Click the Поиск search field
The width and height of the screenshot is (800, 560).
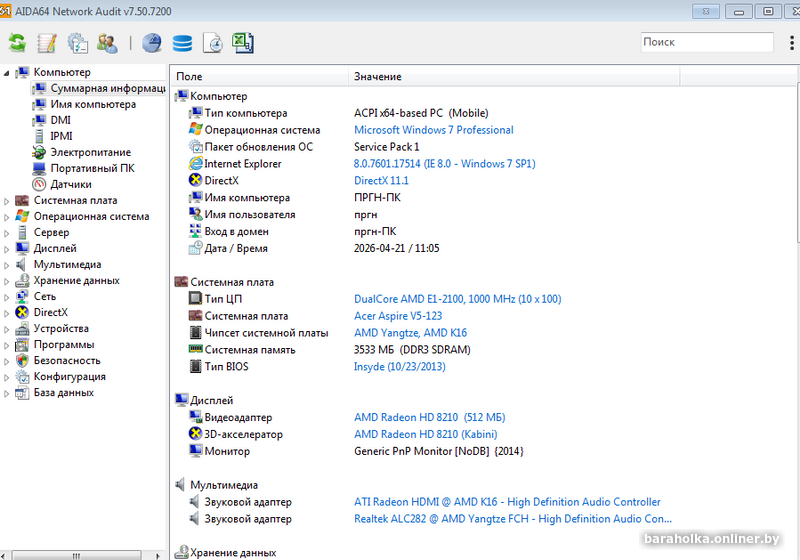707,42
